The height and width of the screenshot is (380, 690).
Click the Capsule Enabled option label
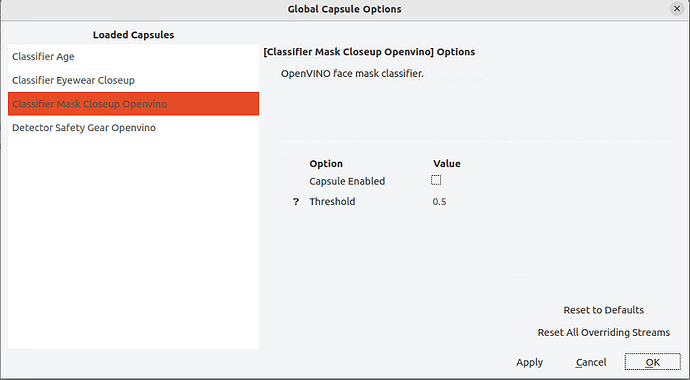pos(347,181)
